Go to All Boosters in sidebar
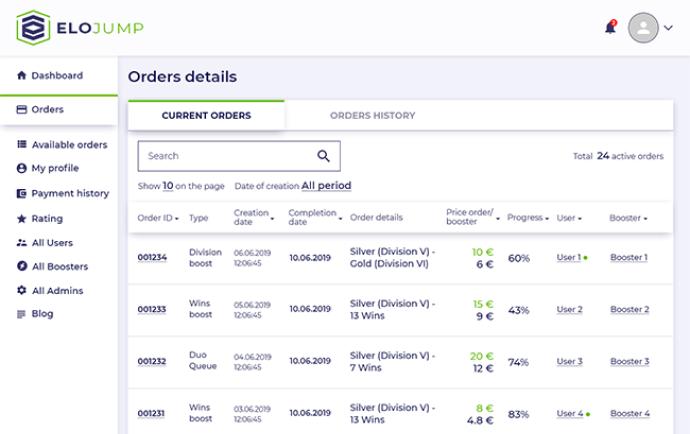Image resolution: width=690 pixels, height=434 pixels. [x=59, y=267]
